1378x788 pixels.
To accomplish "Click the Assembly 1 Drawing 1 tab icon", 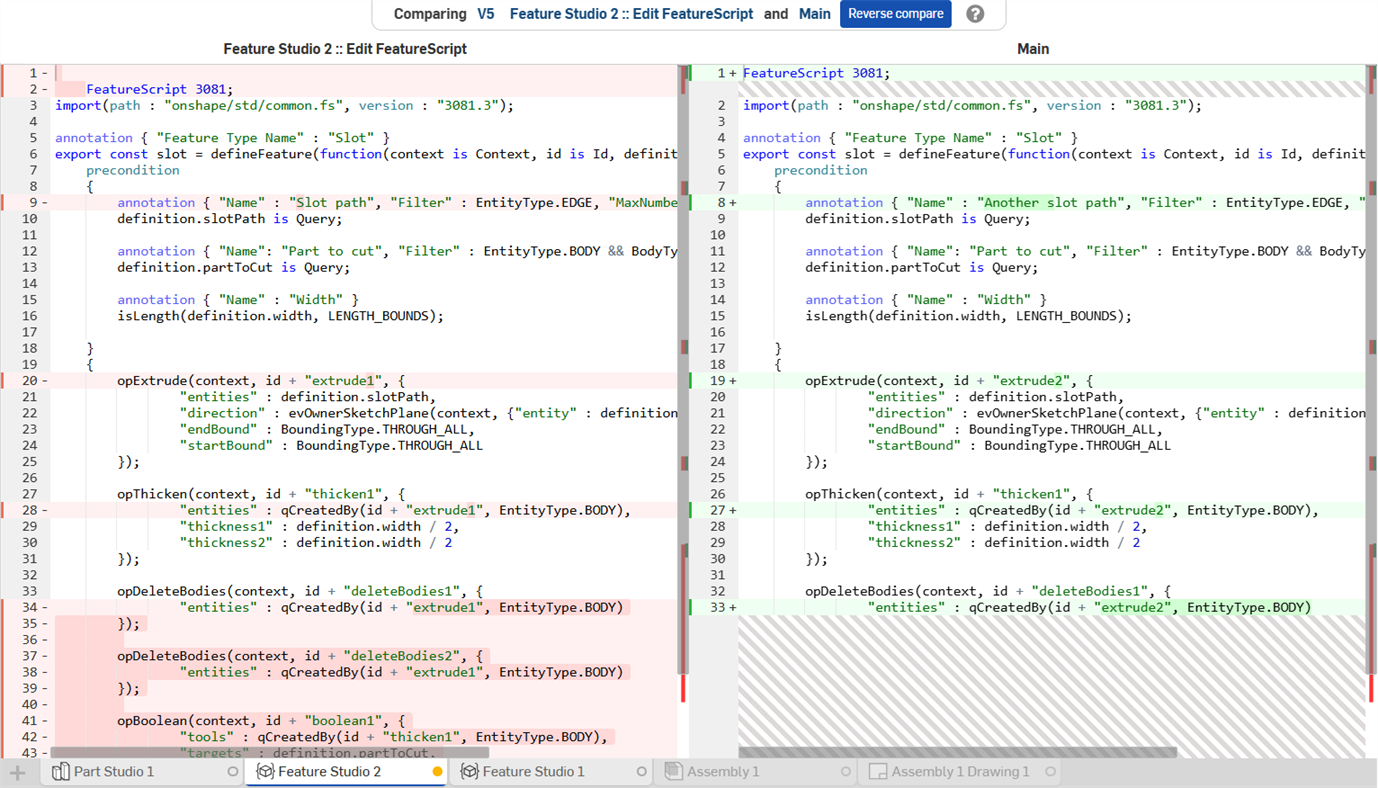I will coord(878,772).
